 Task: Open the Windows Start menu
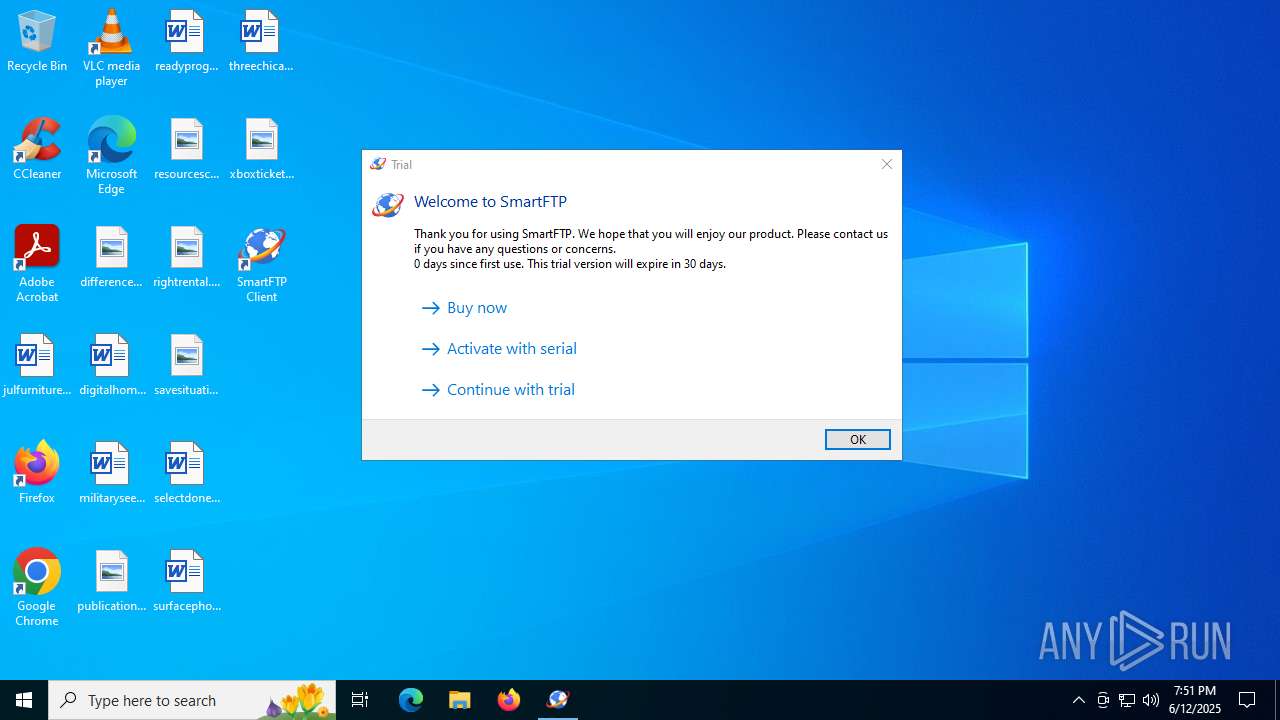(x=24, y=700)
